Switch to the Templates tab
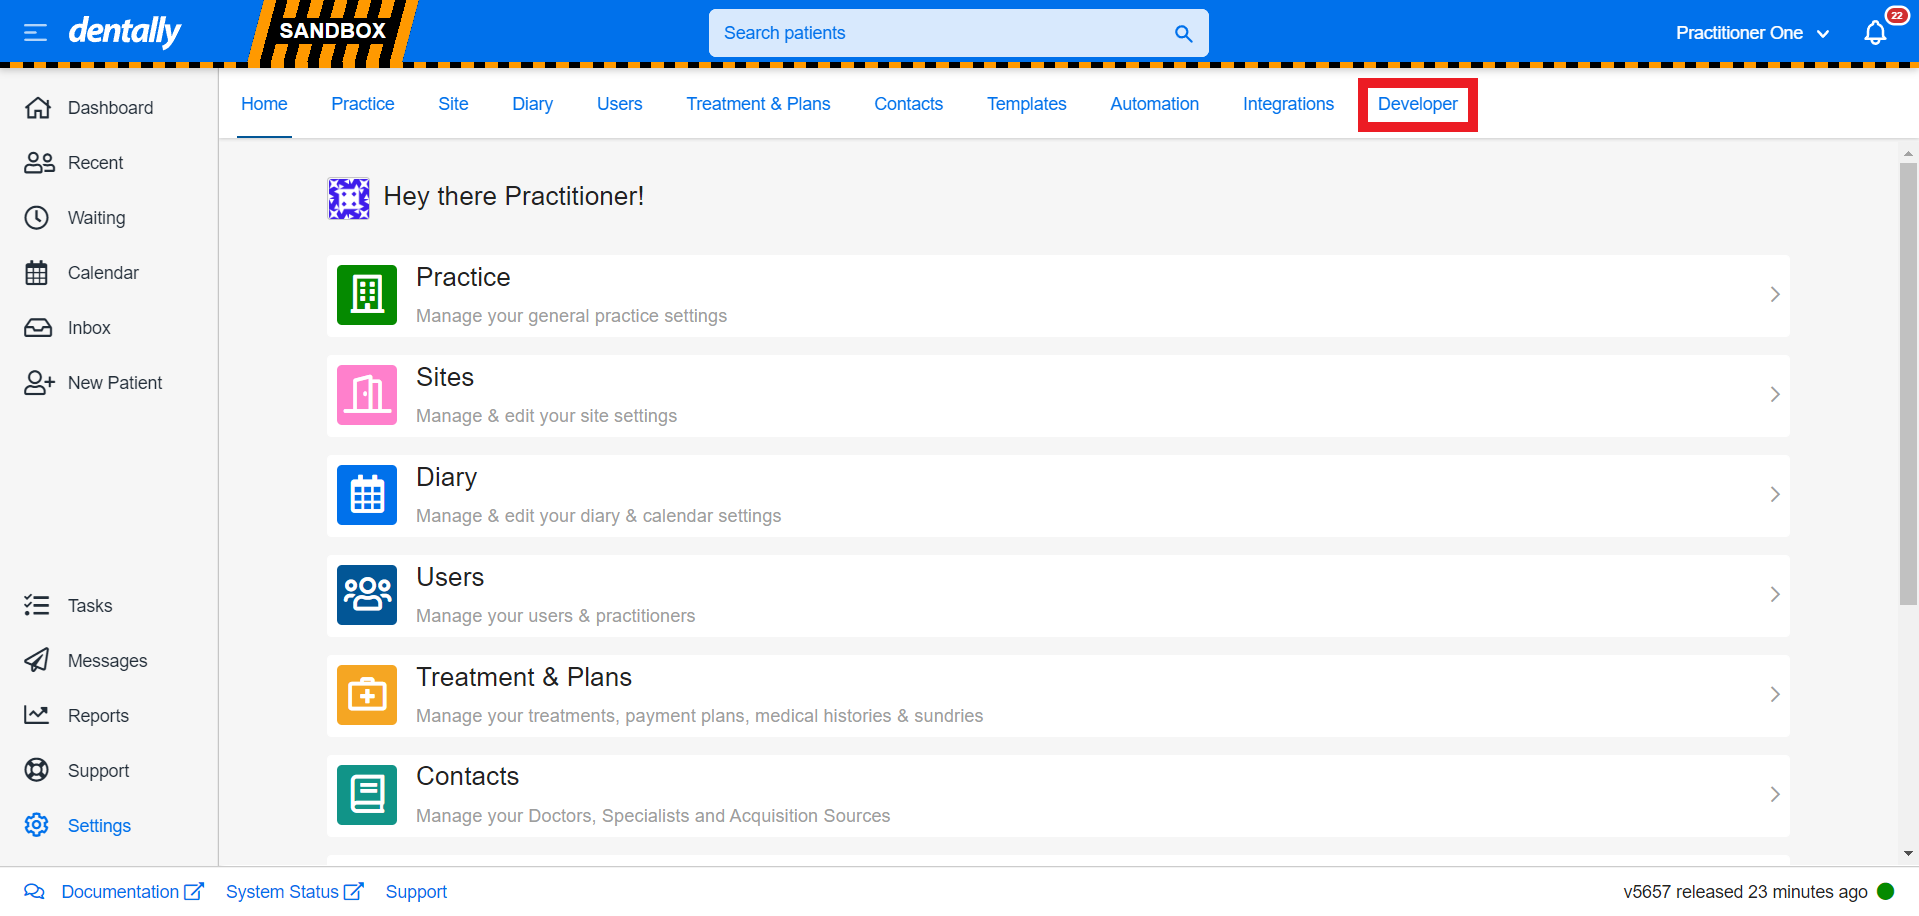1919x916 pixels. coord(1026,104)
